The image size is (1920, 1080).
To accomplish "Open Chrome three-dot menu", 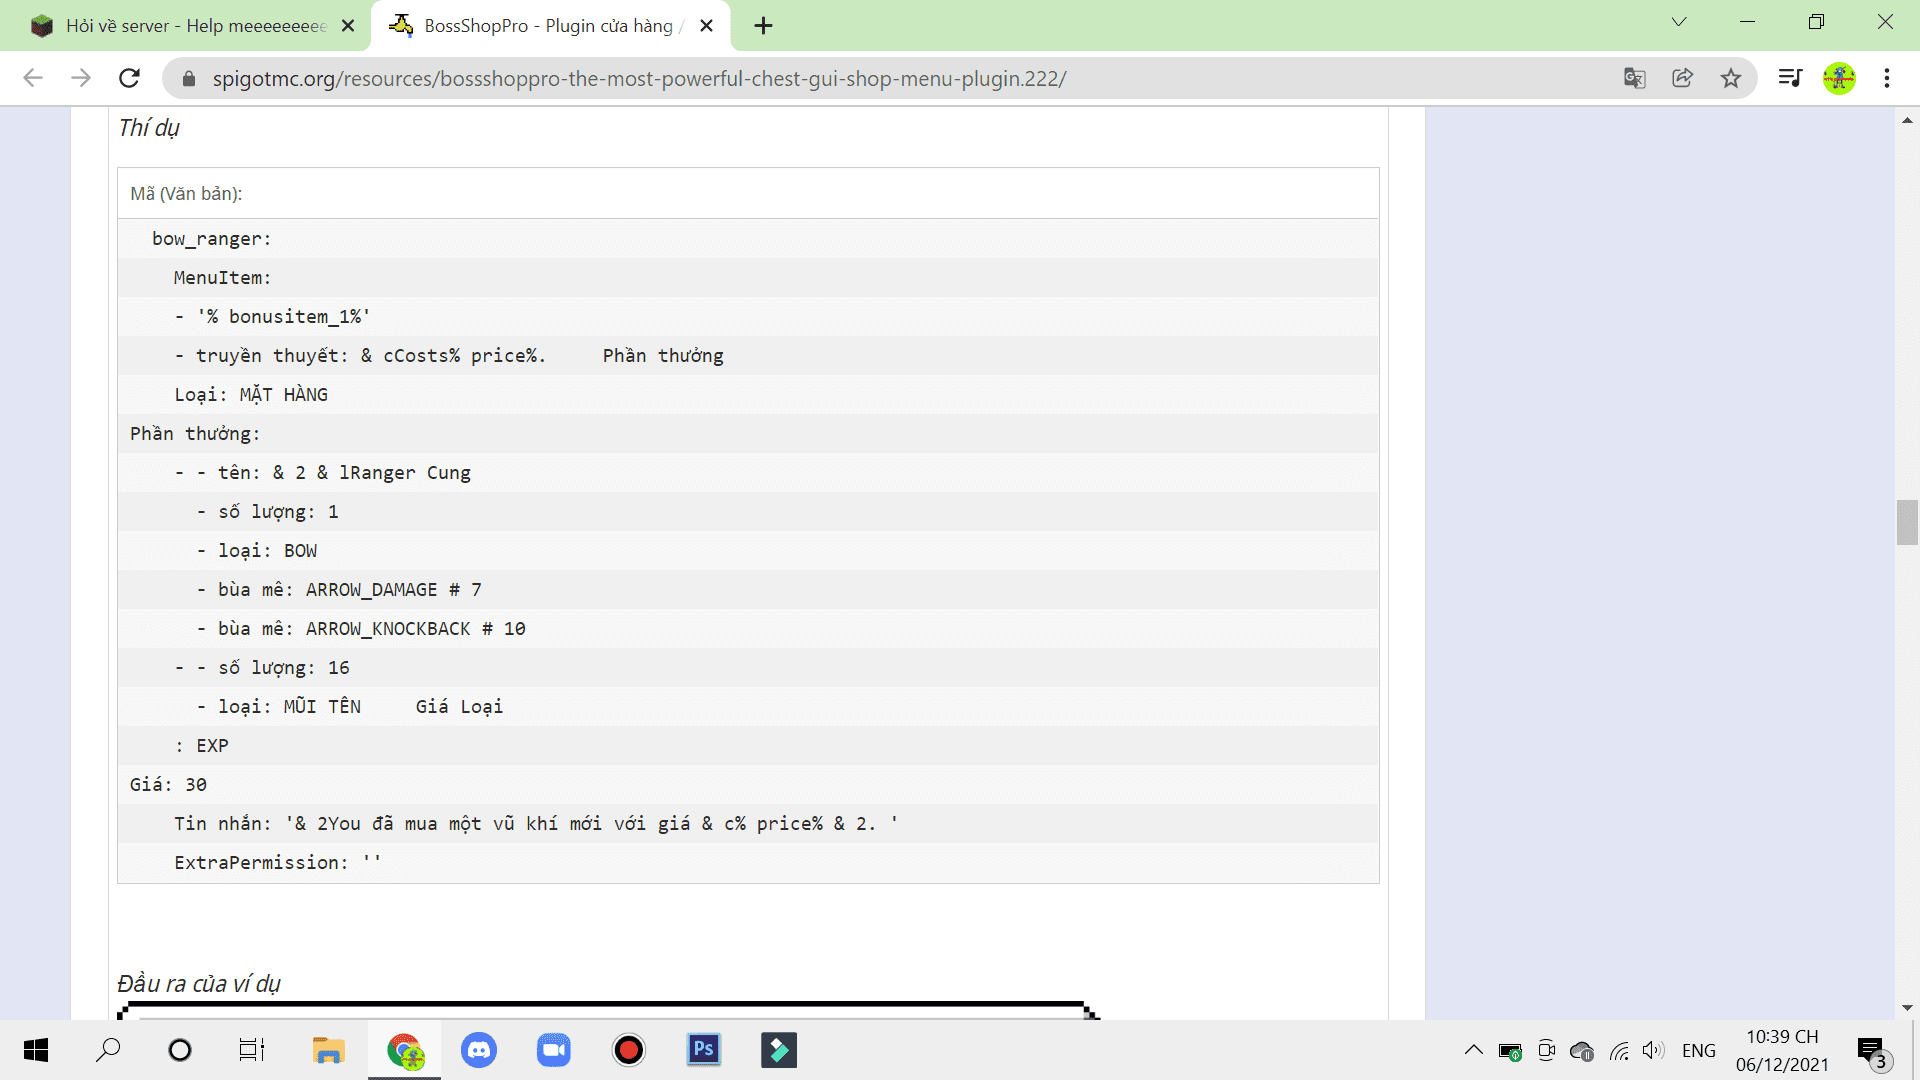I will [1887, 78].
